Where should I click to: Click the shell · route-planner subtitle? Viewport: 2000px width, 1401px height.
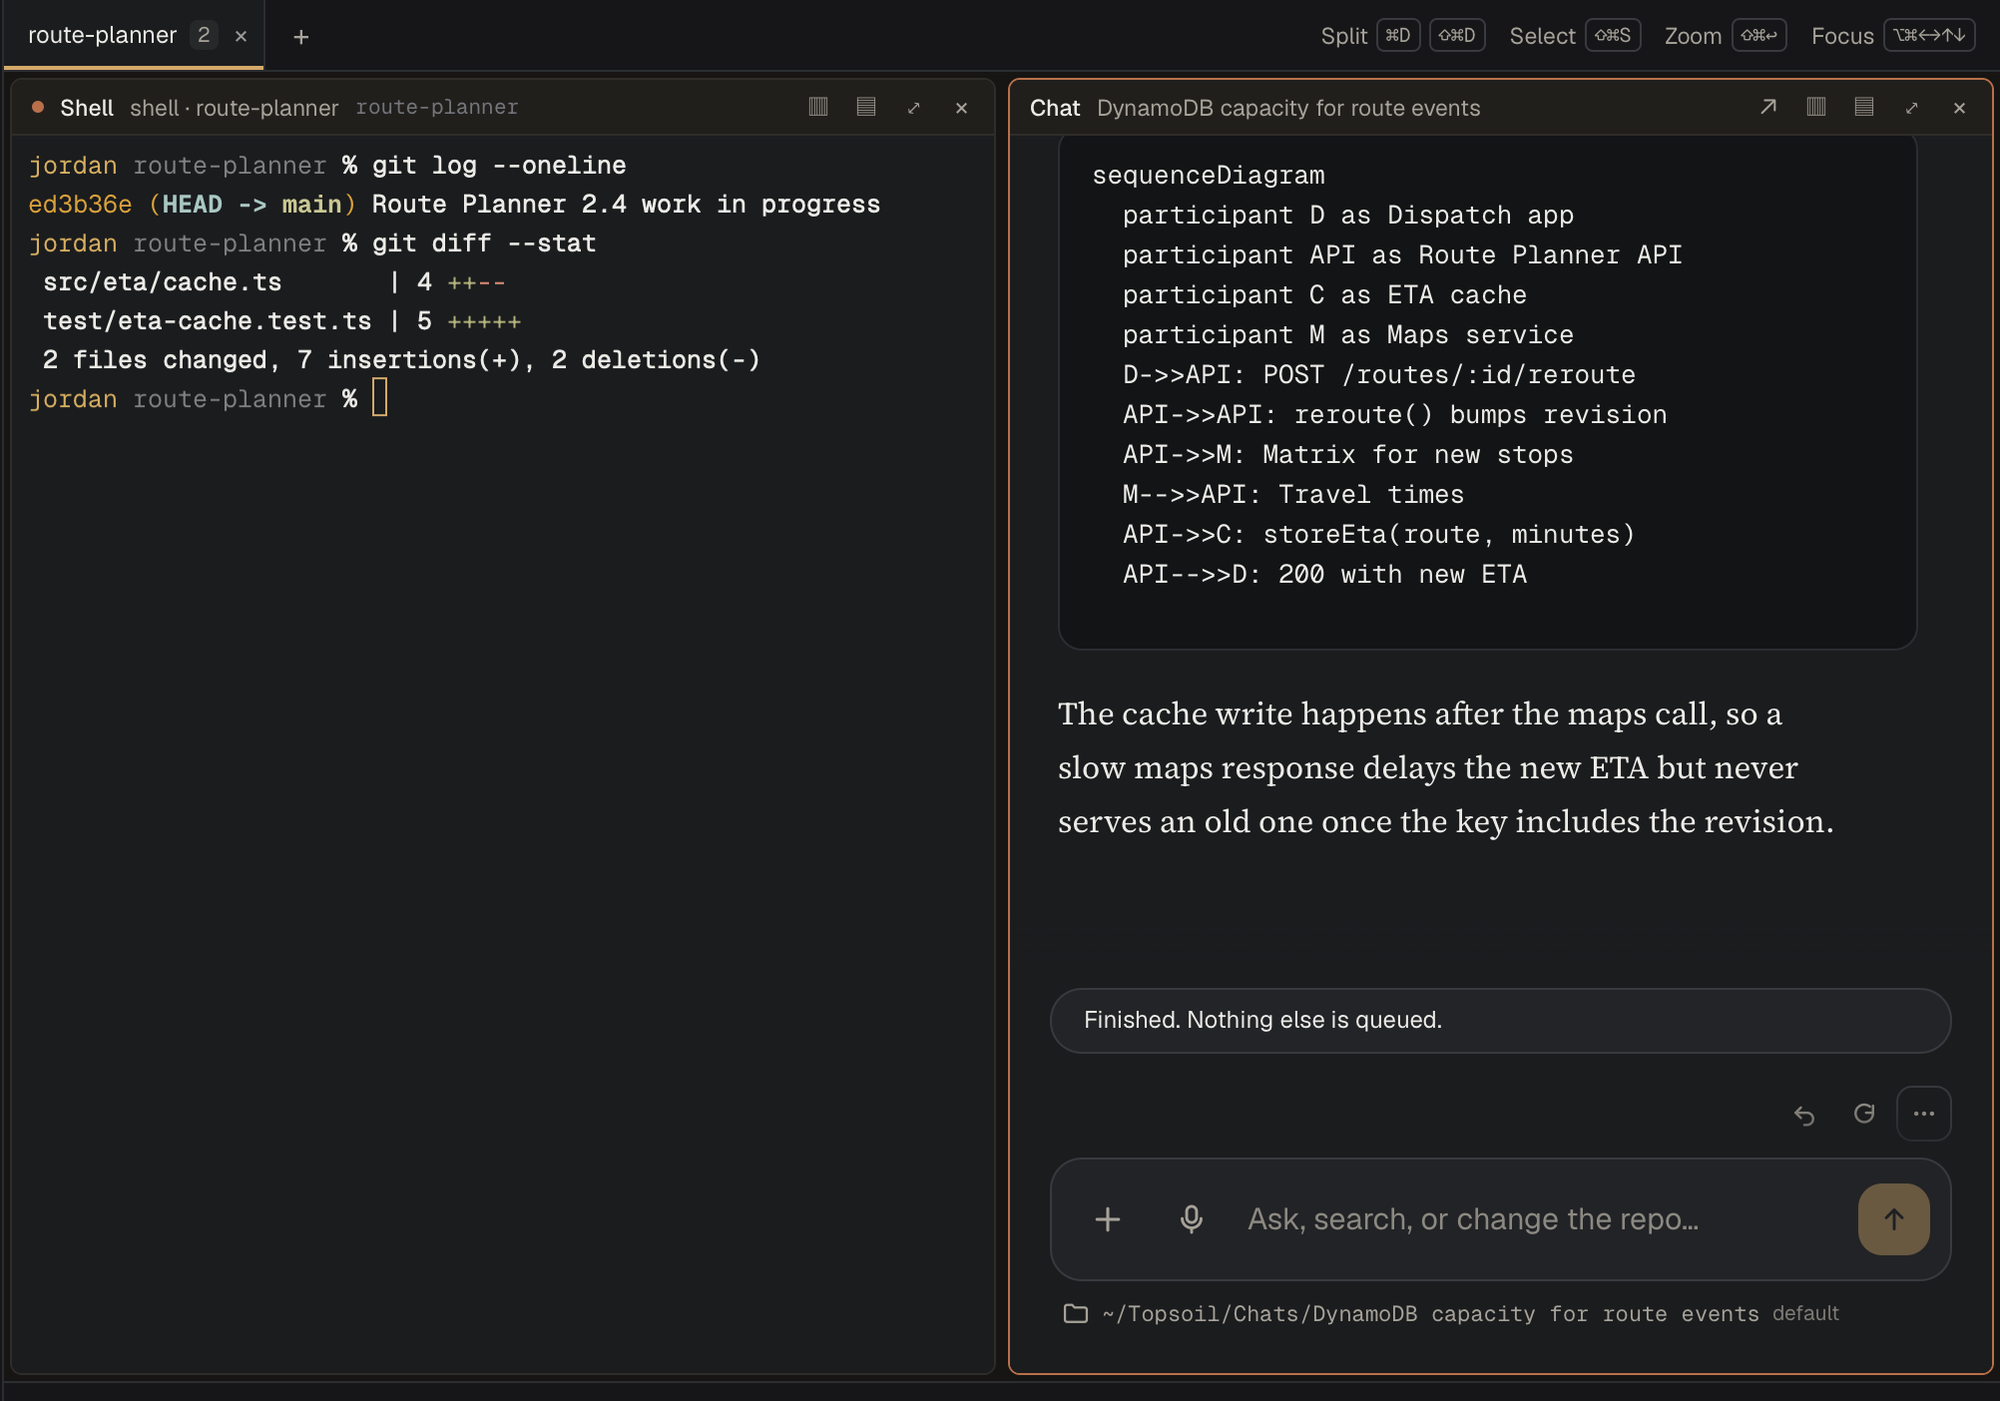234,108
